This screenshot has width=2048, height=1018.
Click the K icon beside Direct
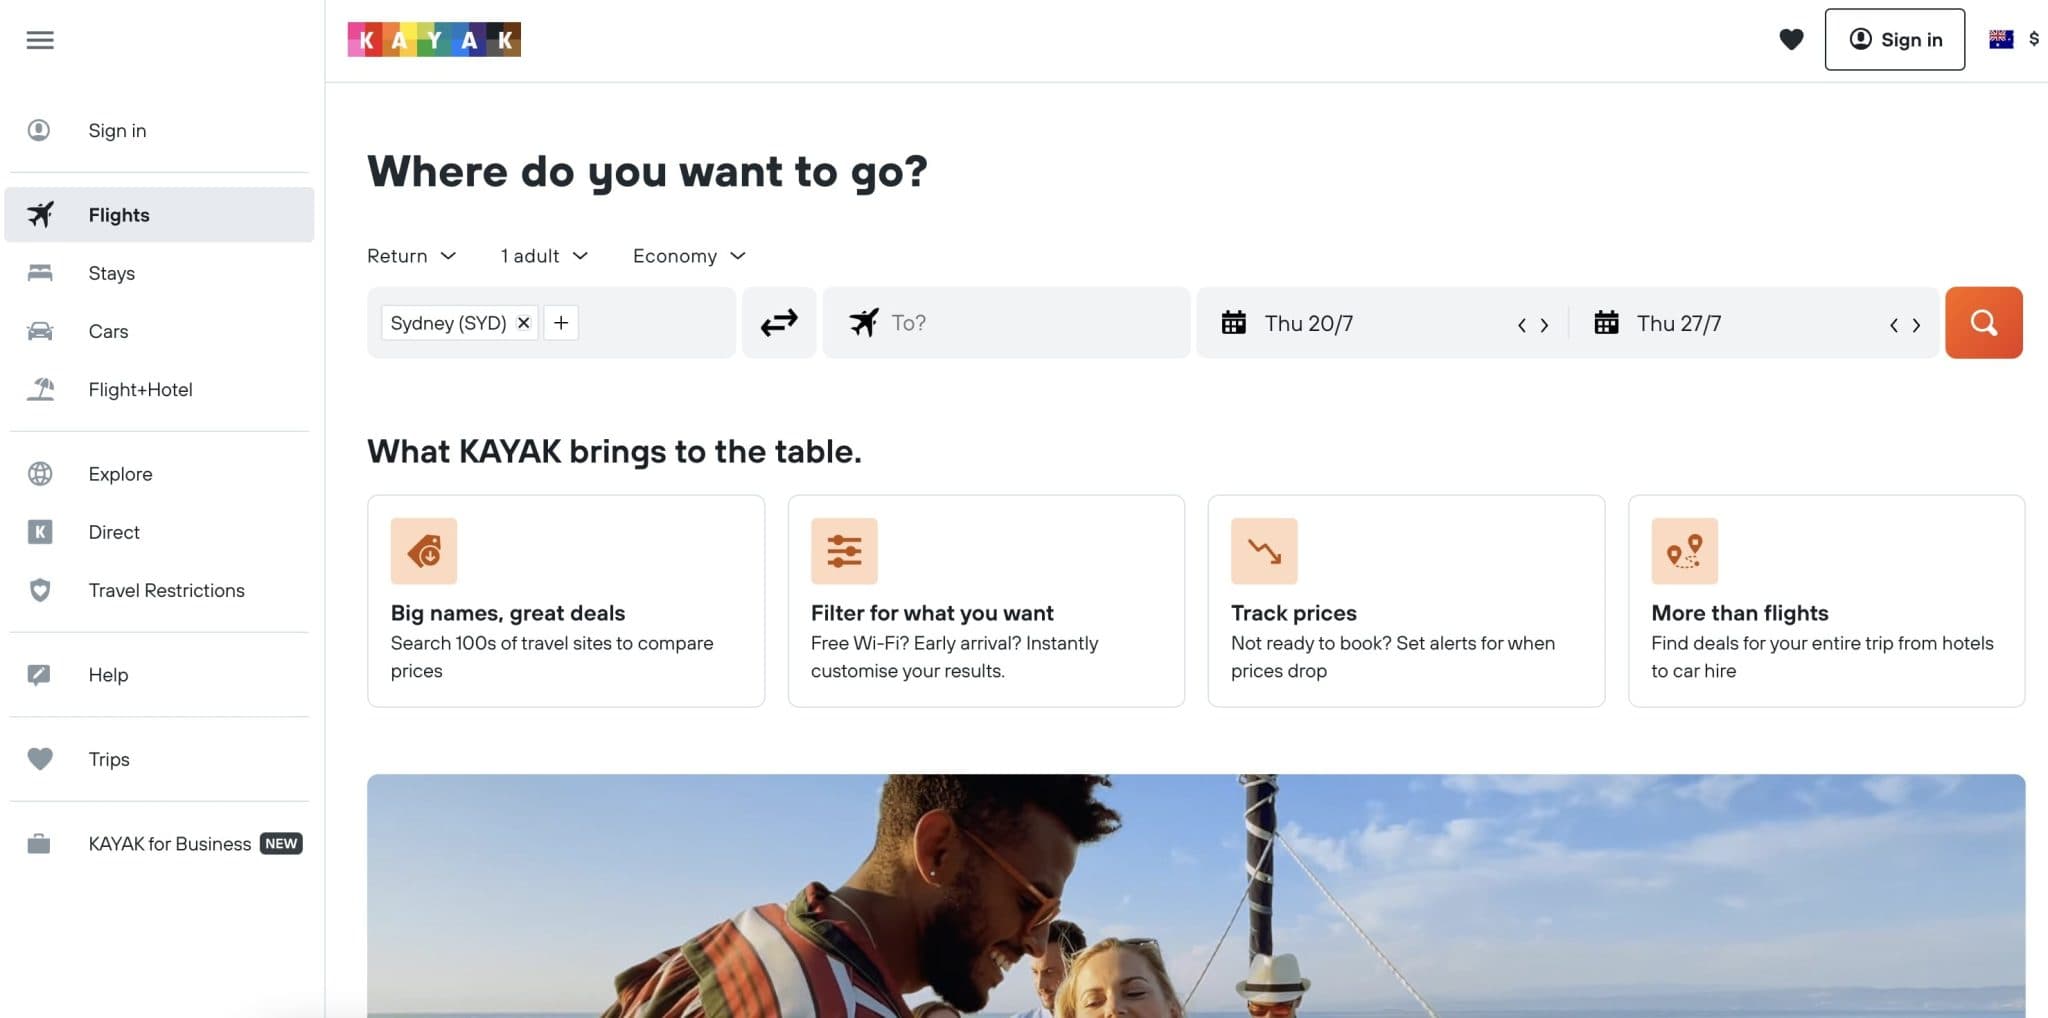(x=40, y=532)
